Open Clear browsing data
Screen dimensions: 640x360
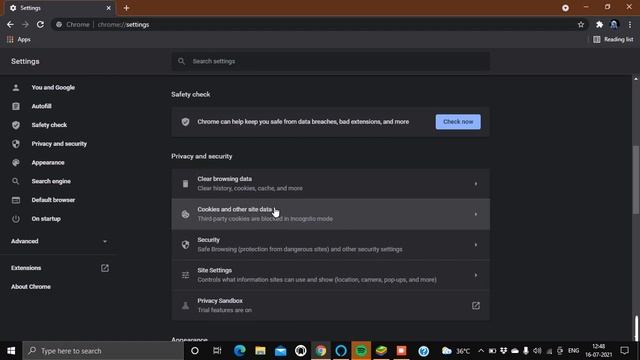(331, 184)
